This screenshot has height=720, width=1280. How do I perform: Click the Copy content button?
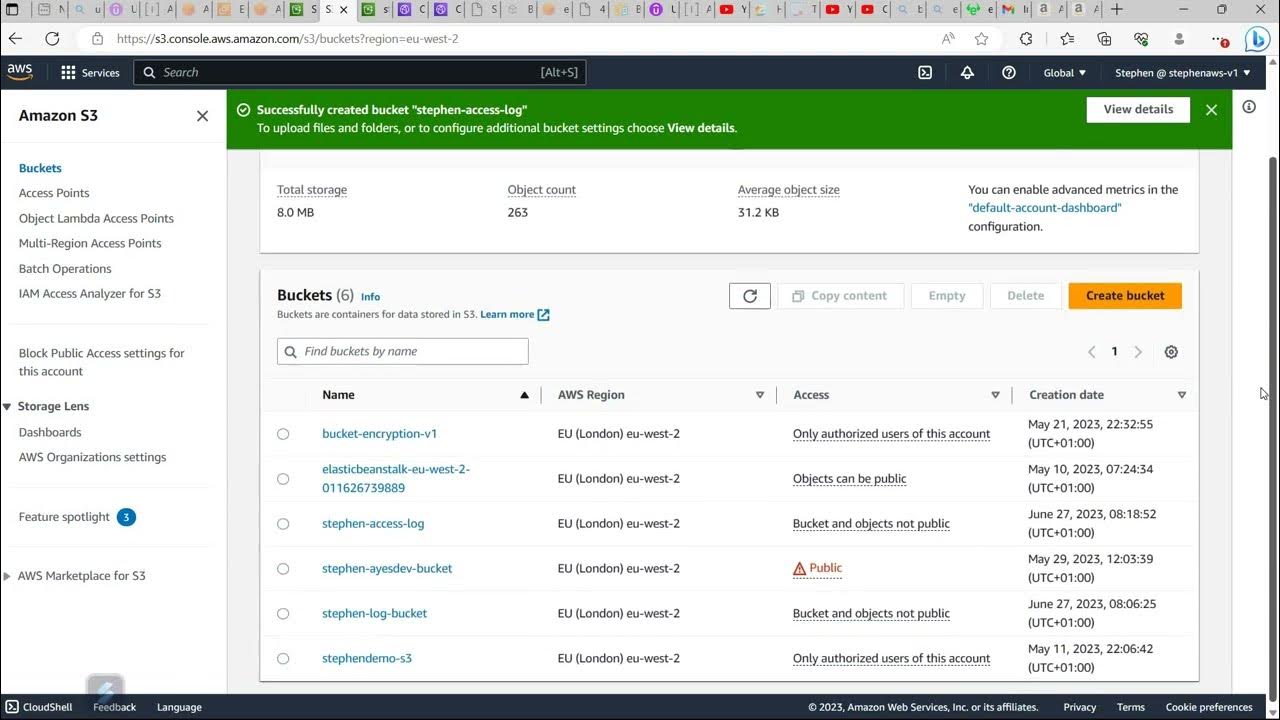840,296
